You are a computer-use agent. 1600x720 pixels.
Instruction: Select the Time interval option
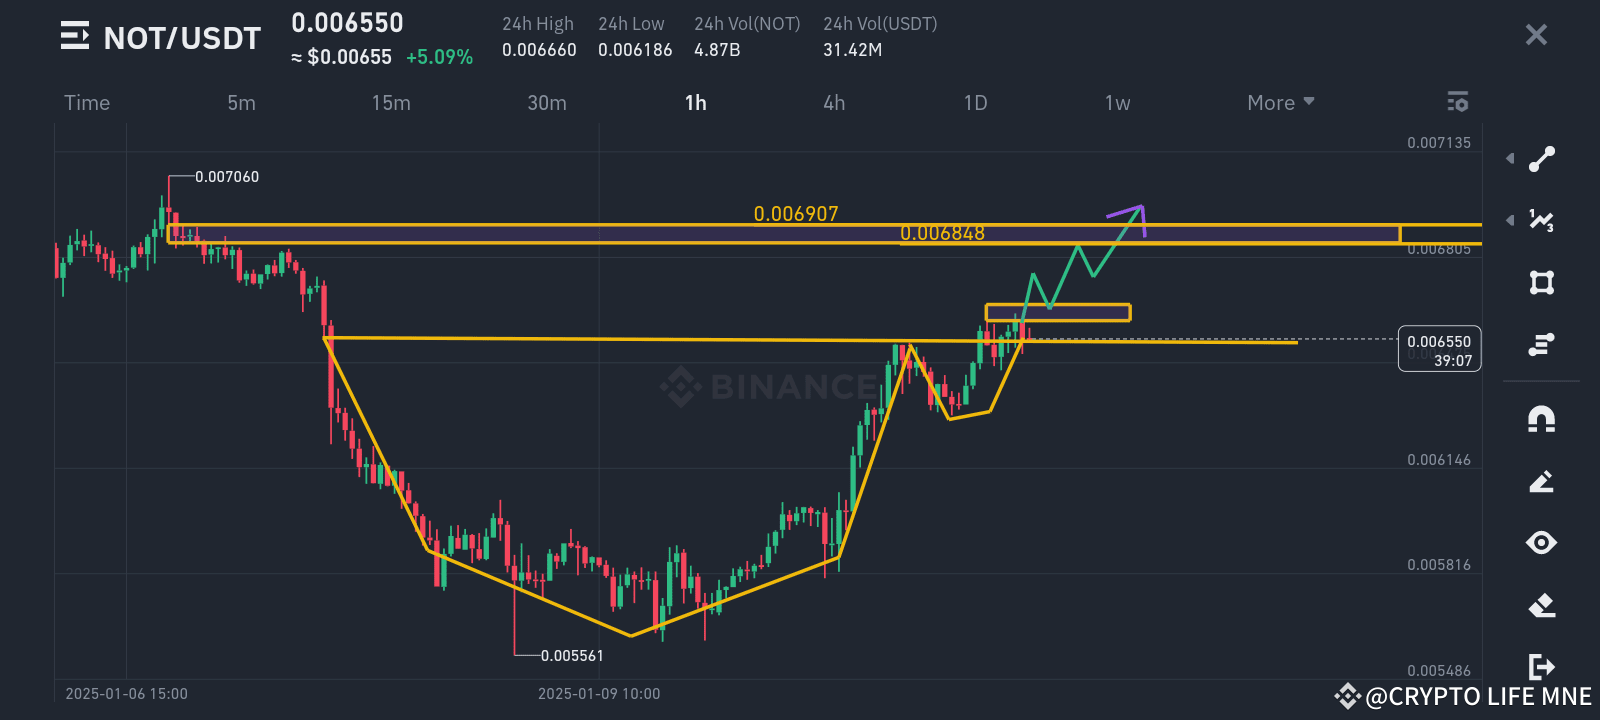[x=87, y=102]
